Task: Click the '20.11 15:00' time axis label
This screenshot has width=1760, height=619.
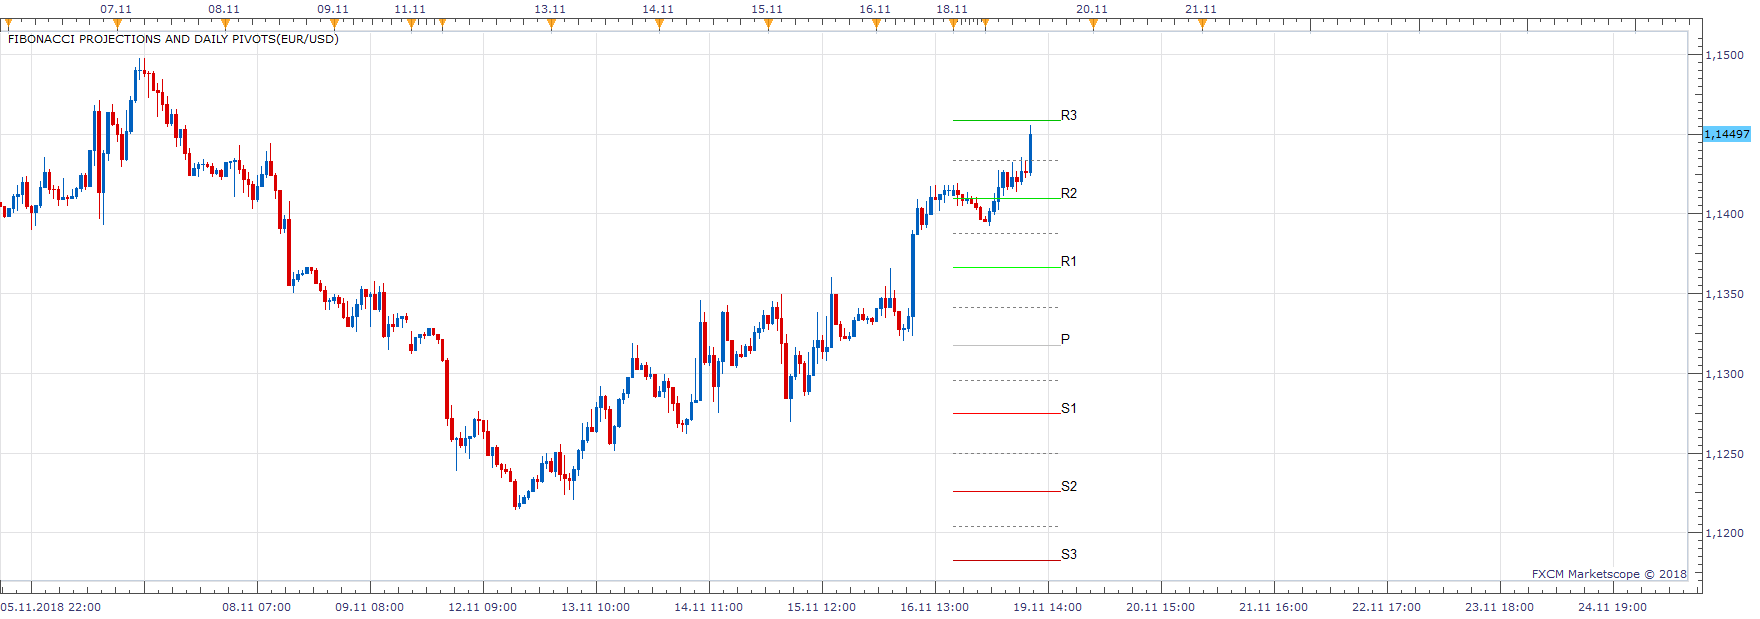Action: click(1161, 607)
